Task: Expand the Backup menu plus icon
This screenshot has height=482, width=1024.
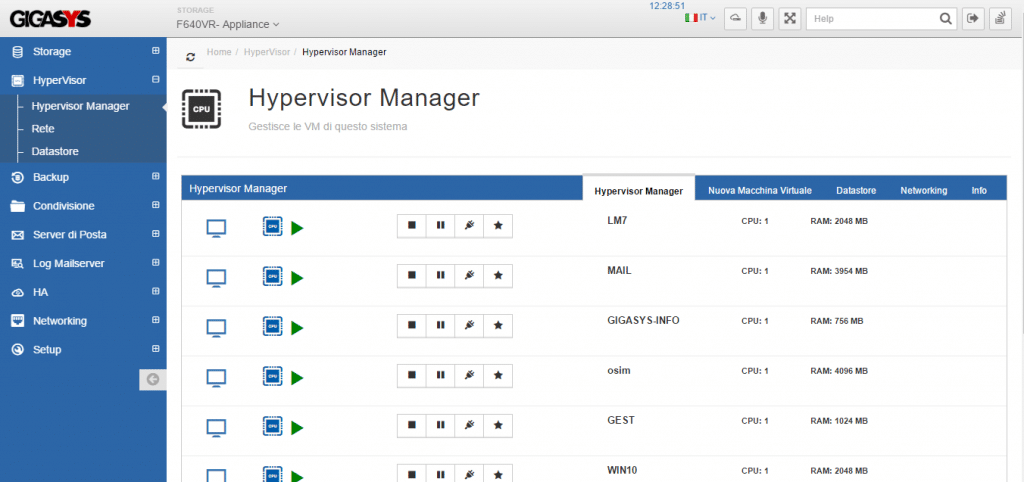Action: tap(155, 176)
